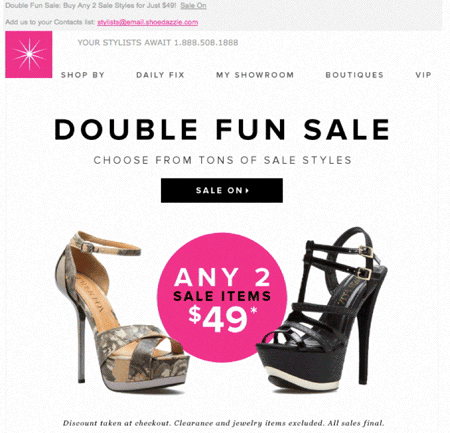Screen dimensions: 450x433
Task: Click the discount disclaimer text at the bottom
Action: click(223, 423)
